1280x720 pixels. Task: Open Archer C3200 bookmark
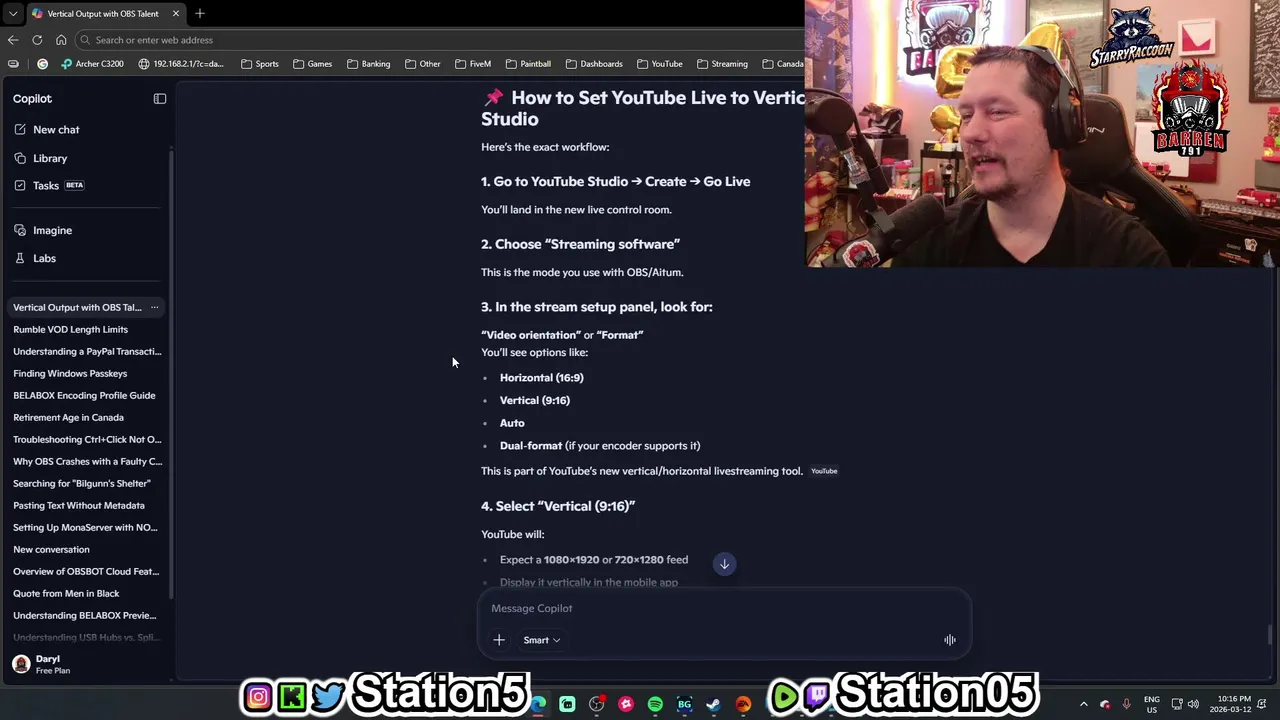(92, 64)
